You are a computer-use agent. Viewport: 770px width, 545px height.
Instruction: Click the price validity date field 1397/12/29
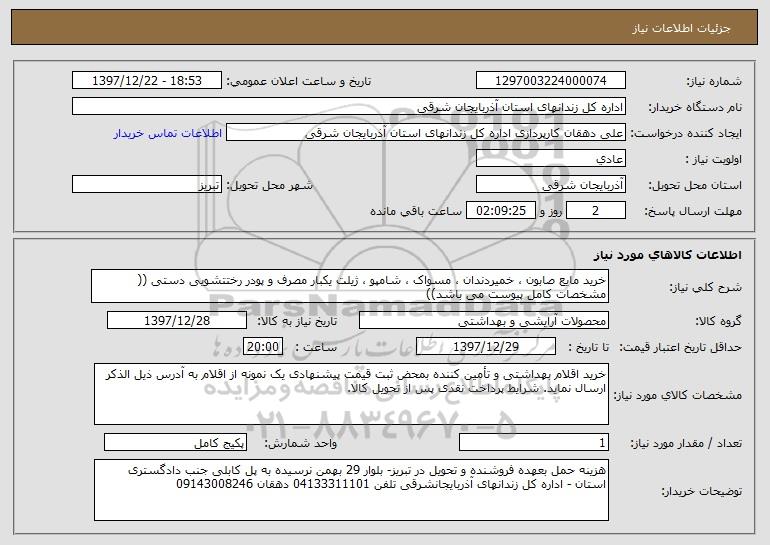tap(486, 347)
